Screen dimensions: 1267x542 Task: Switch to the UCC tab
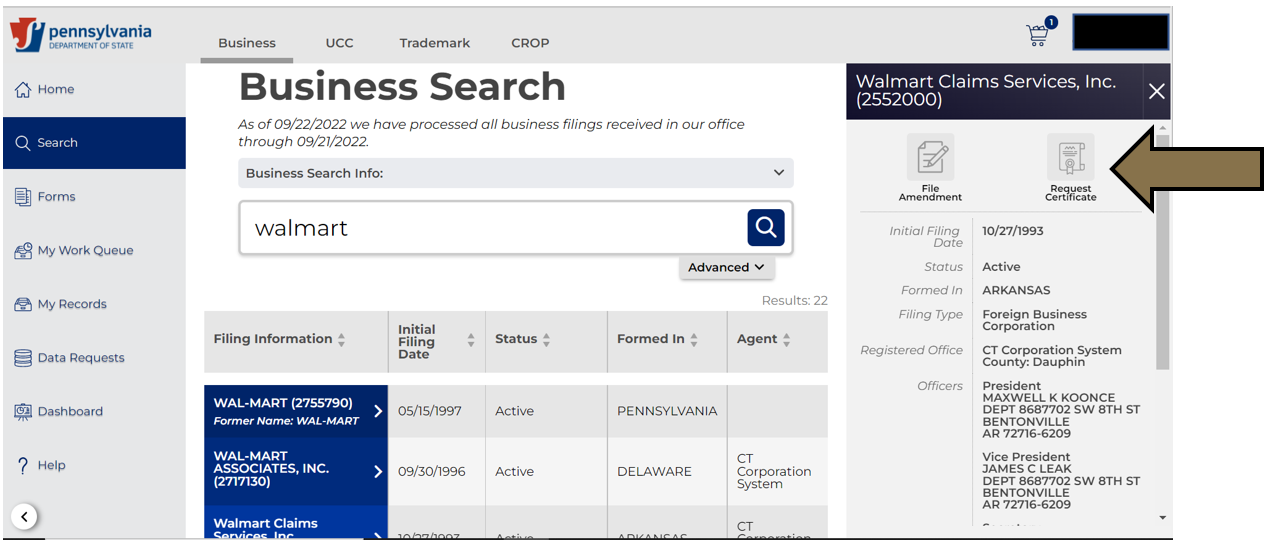click(x=339, y=43)
